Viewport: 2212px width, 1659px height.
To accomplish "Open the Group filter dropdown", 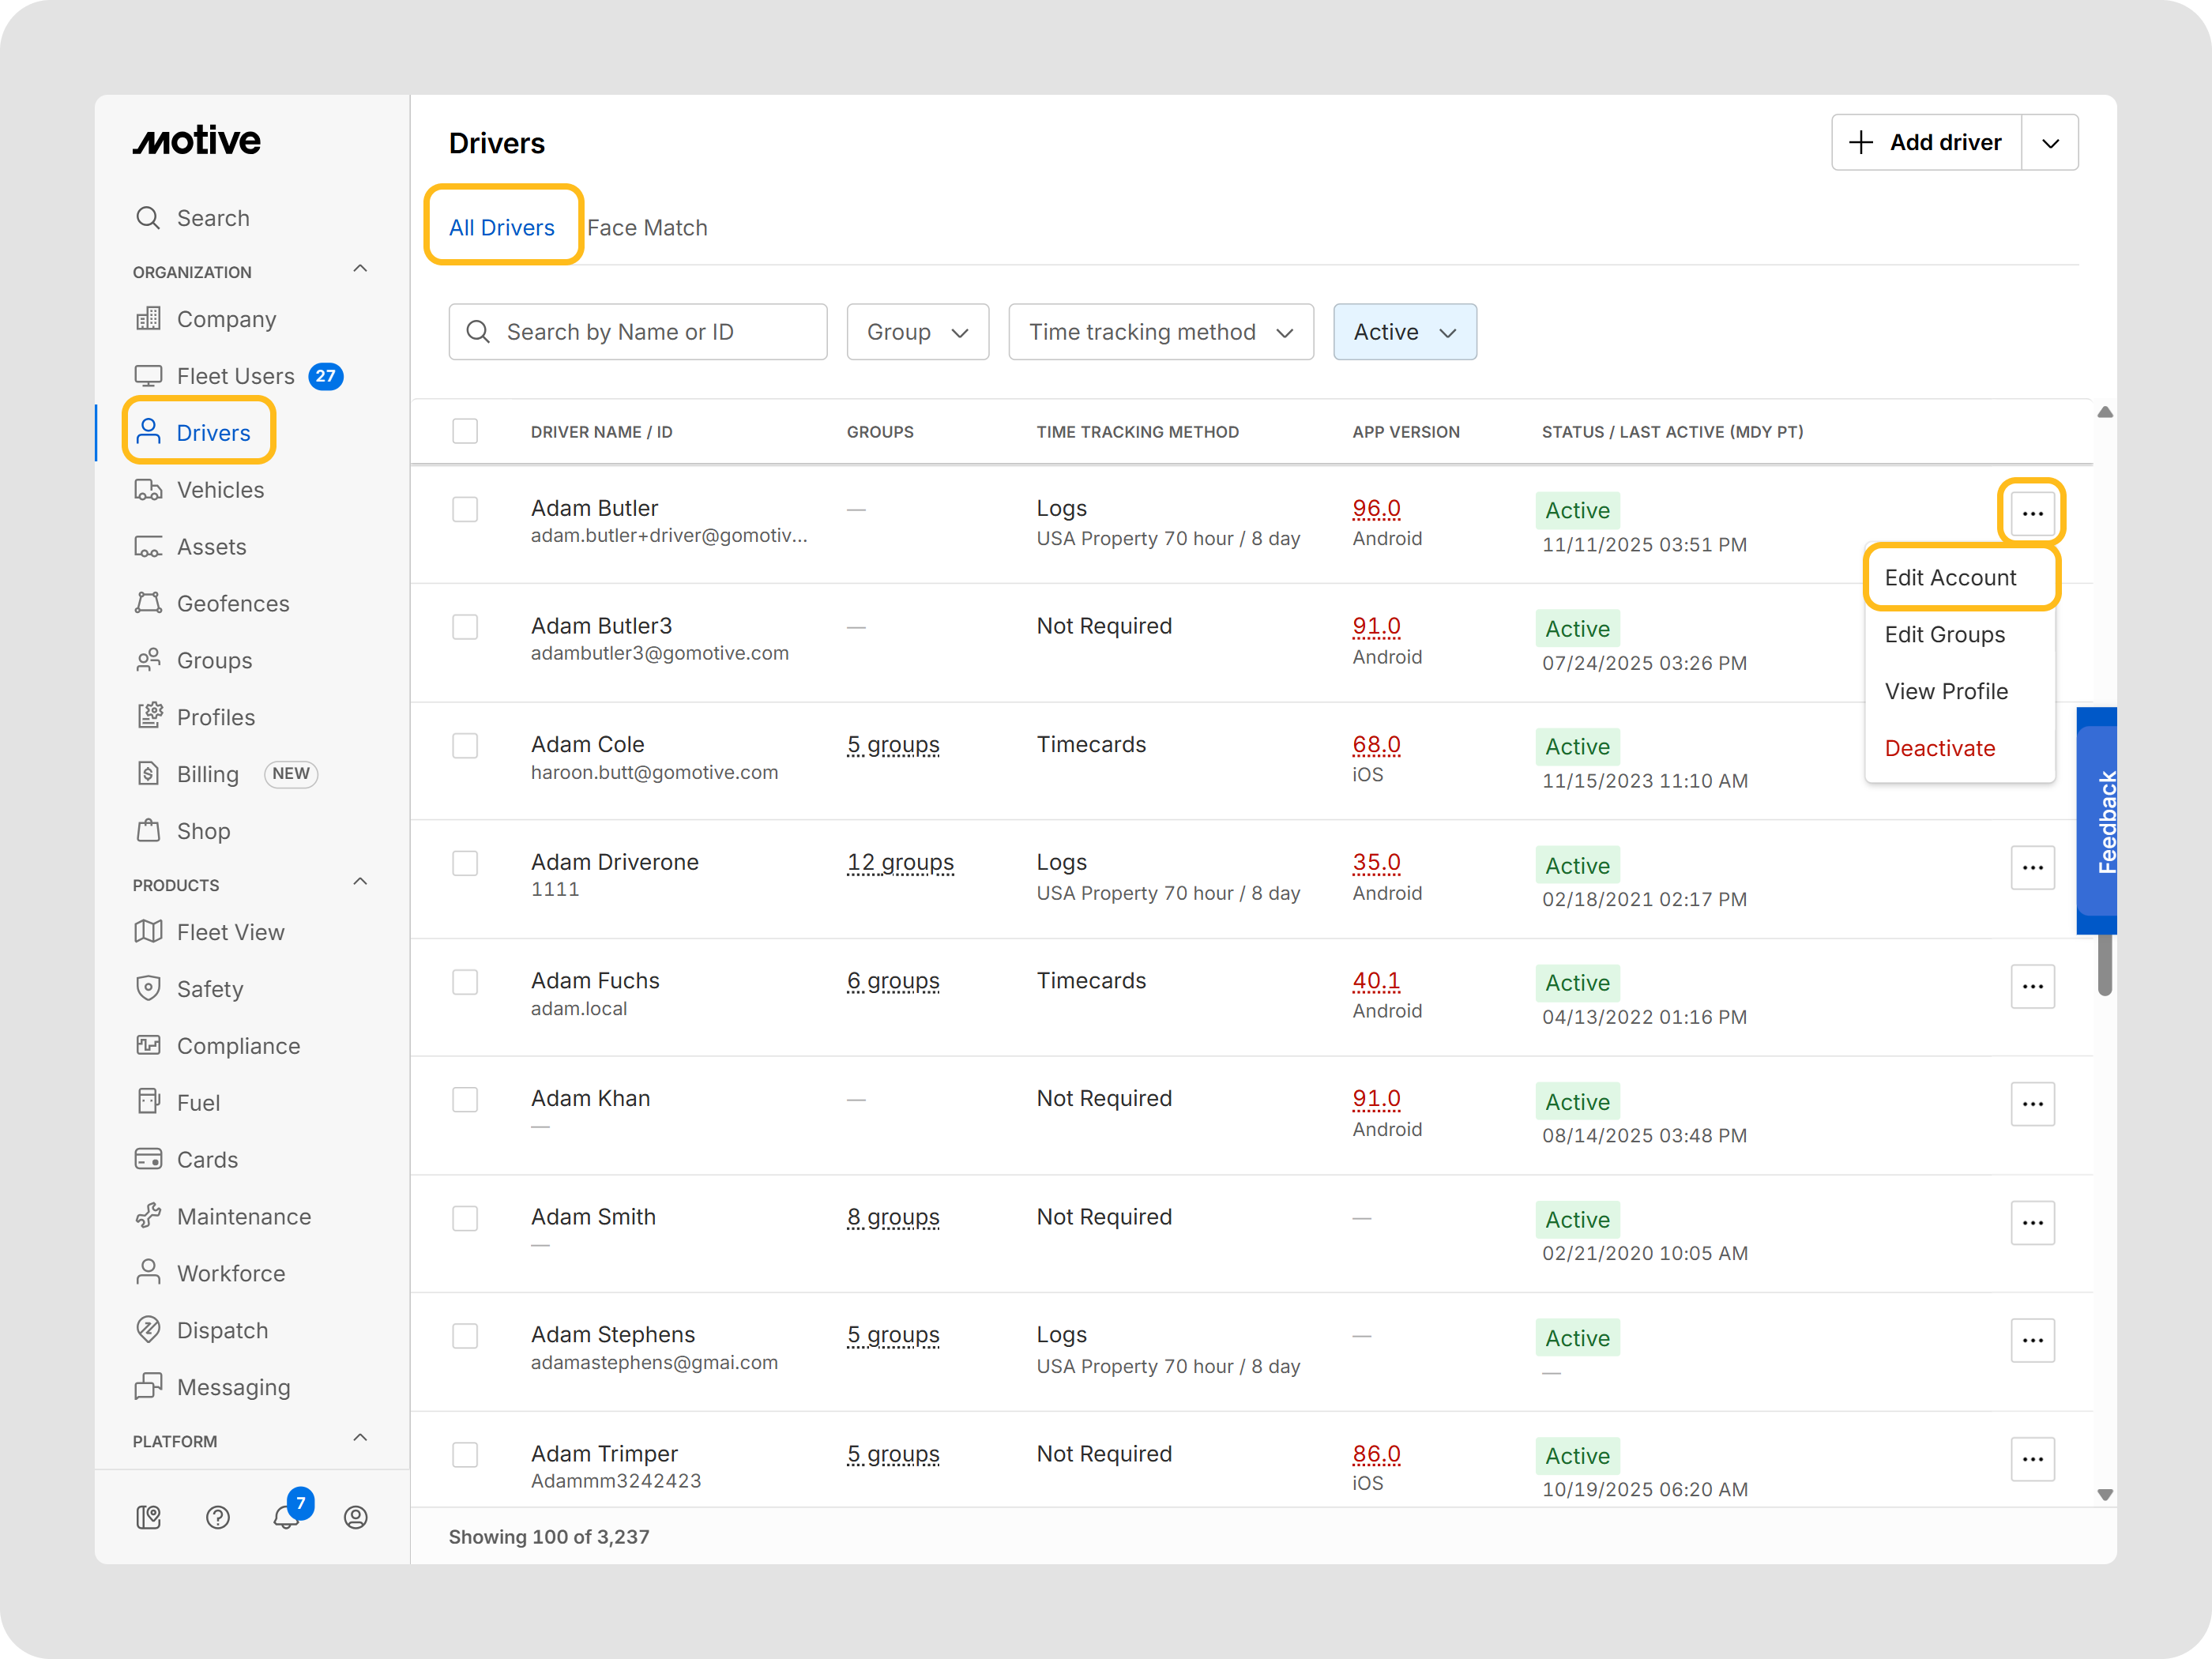I will 917,332.
